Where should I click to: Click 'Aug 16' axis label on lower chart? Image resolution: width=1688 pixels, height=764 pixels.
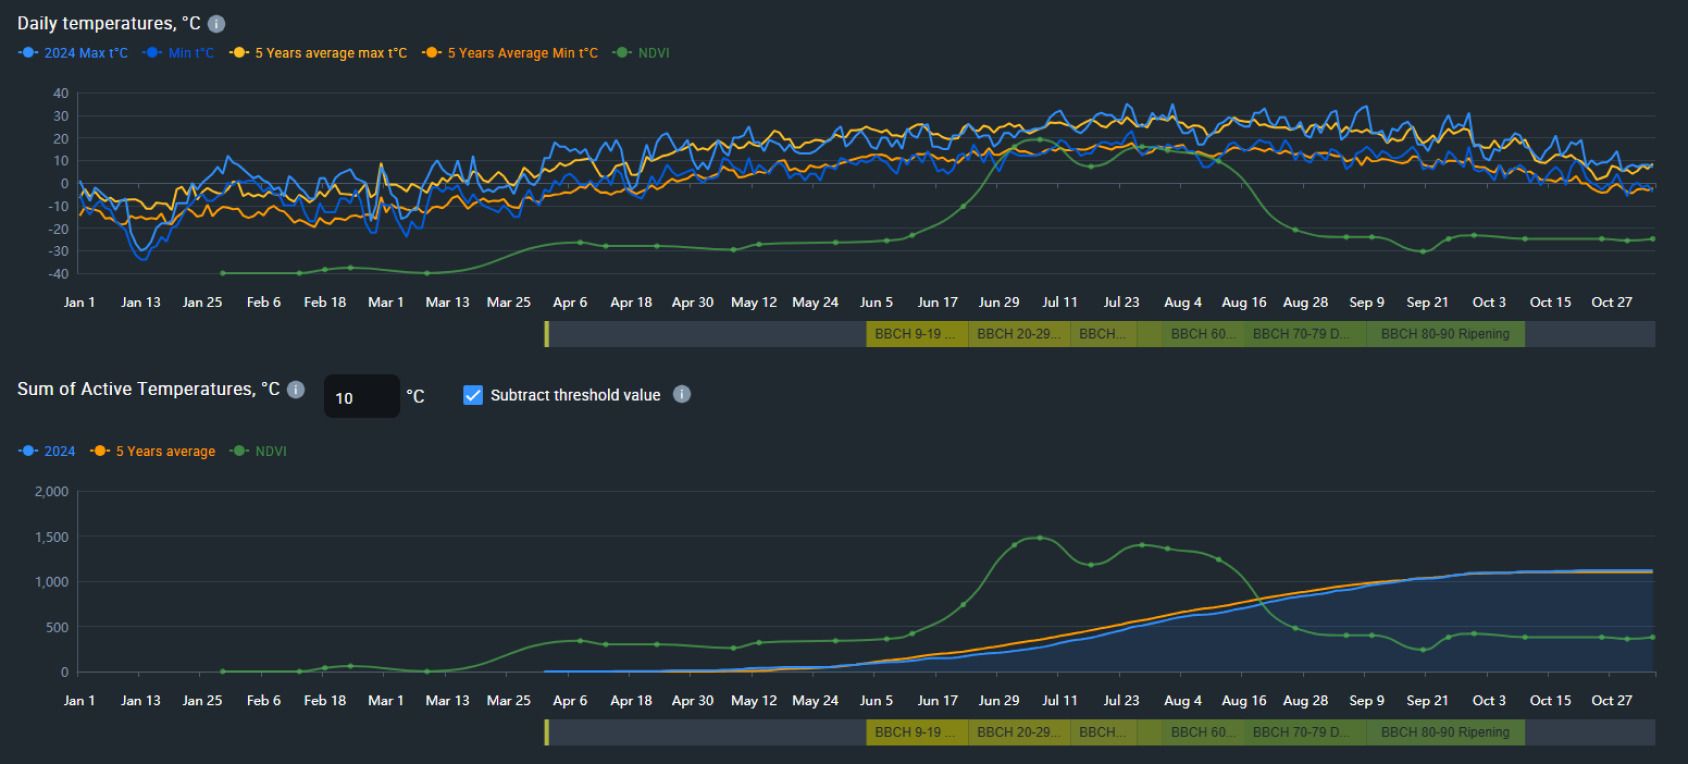(x=1244, y=700)
